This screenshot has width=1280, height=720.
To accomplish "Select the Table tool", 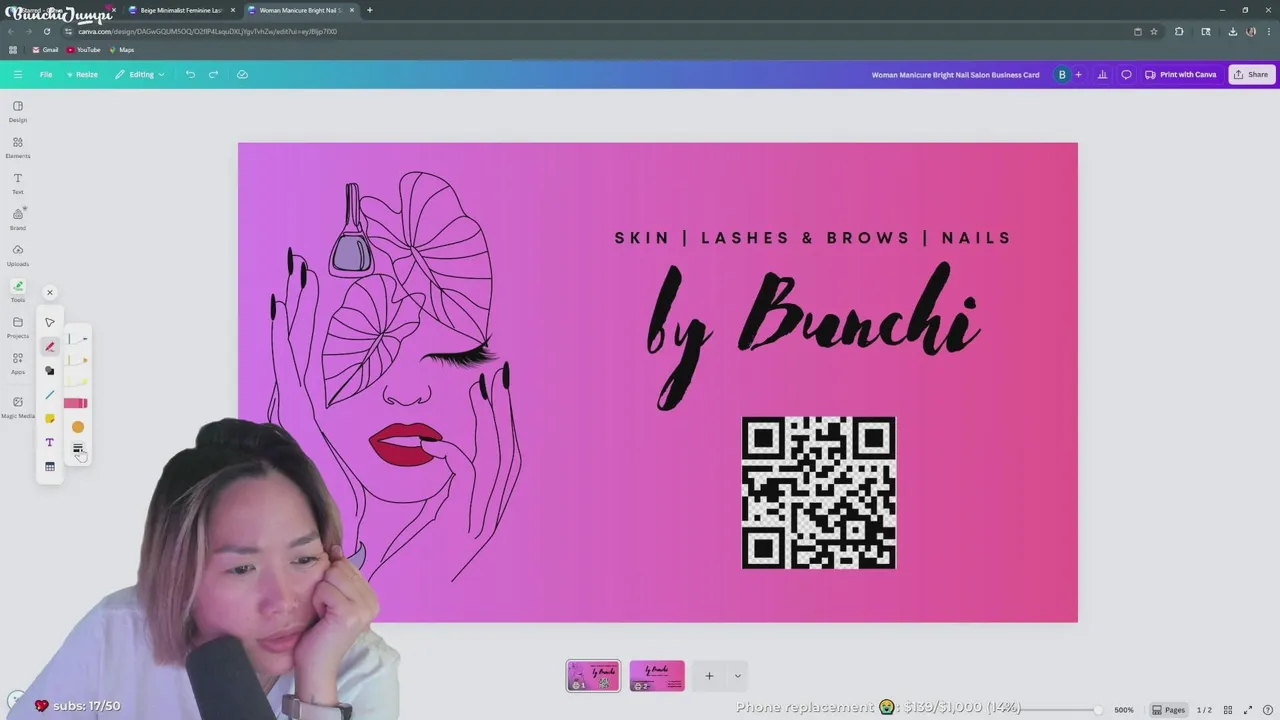I will pyautogui.click(x=50, y=467).
